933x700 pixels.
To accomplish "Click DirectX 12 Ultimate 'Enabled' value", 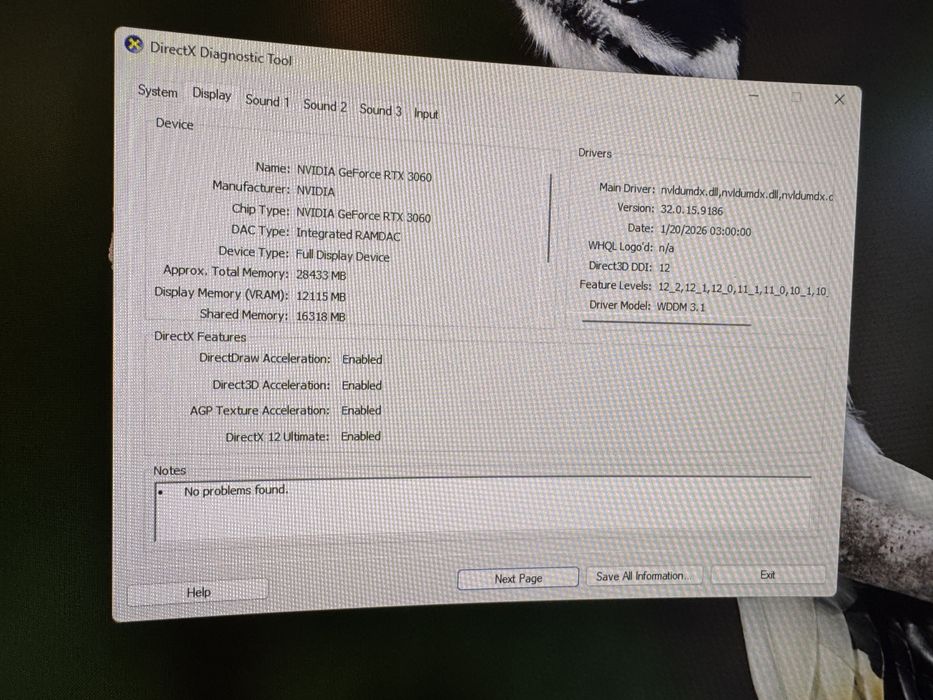I will (x=361, y=436).
